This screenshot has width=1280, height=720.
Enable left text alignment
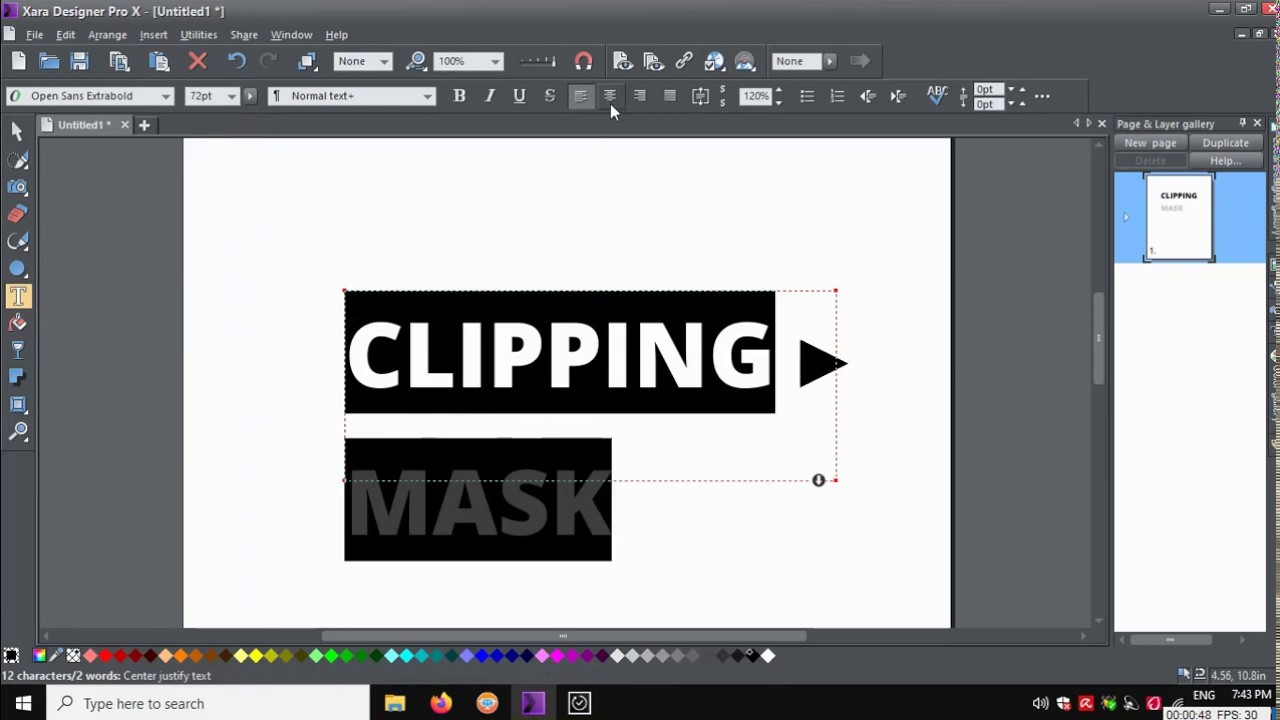(x=580, y=96)
